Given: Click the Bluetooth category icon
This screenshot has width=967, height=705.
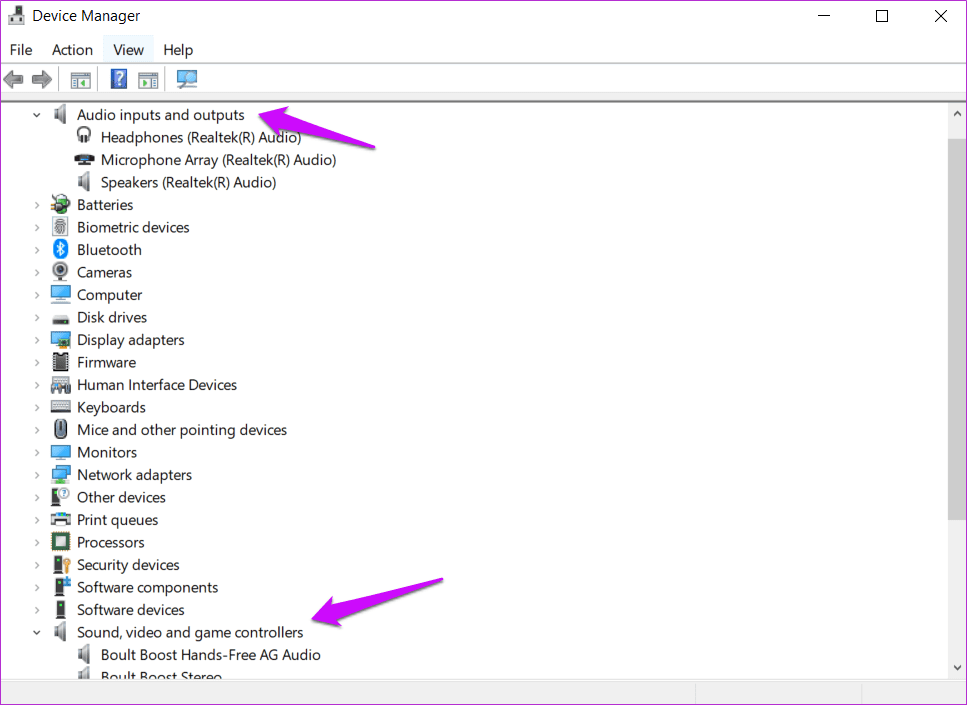Looking at the screenshot, I should pyautogui.click(x=60, y=249).
